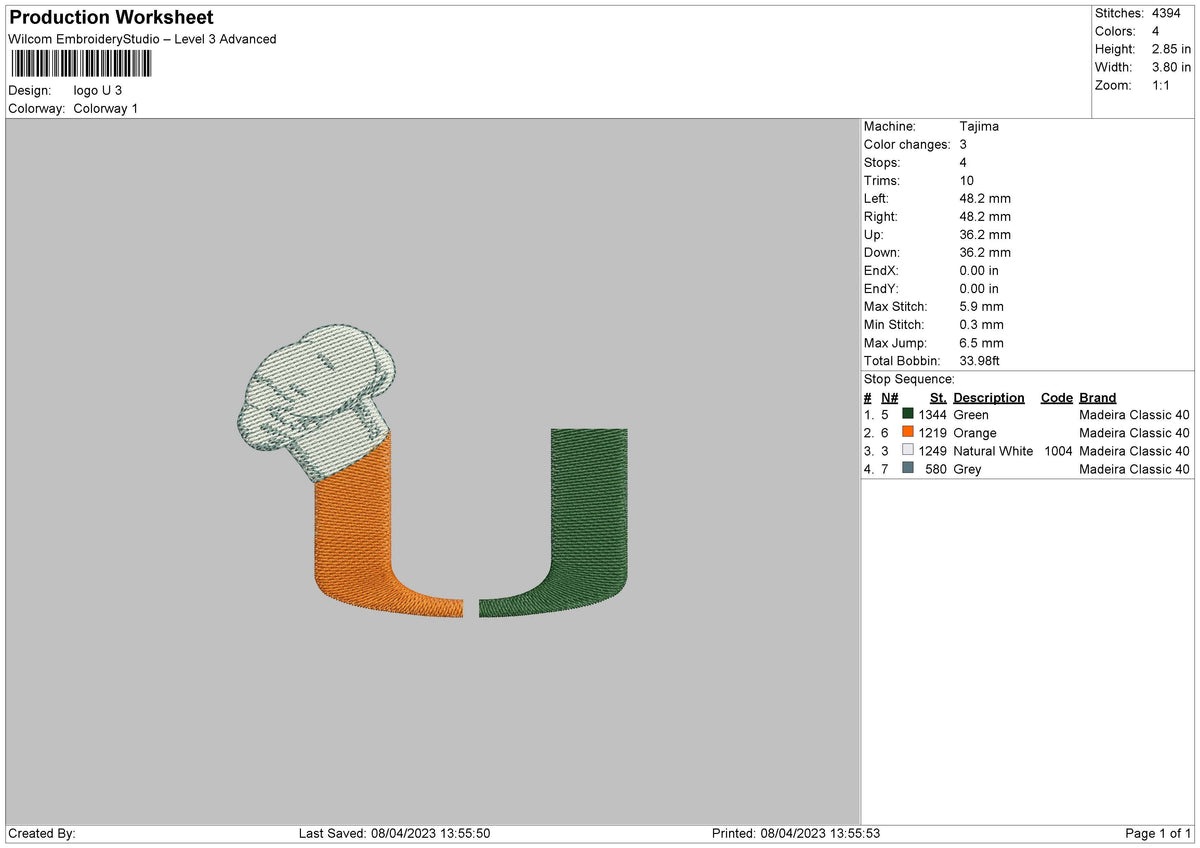Click 'Page 1 of 1' in the footer

pyautogui.click(x=1158, y=833)
